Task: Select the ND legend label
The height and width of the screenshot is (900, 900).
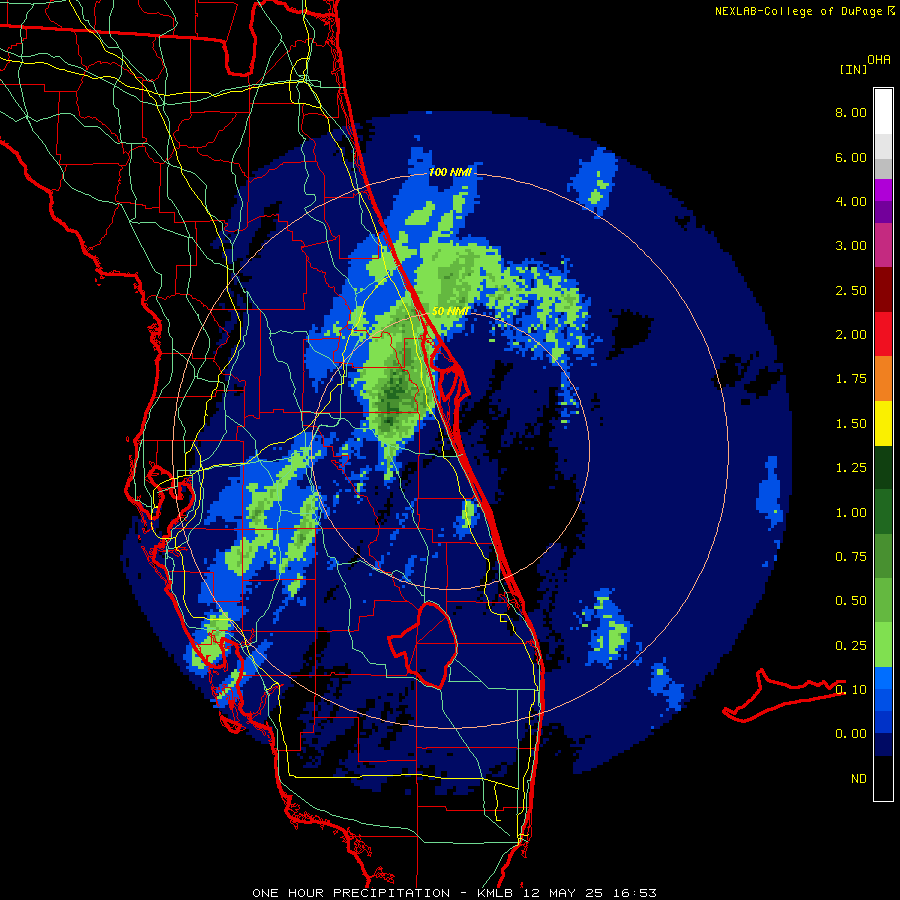Action: point(859,779)
